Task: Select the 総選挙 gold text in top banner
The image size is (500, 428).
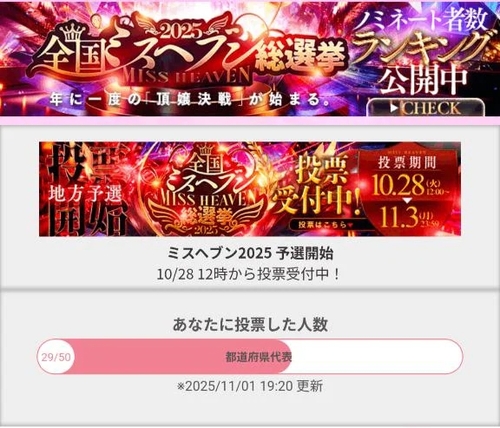Action: tap(301, 58)
